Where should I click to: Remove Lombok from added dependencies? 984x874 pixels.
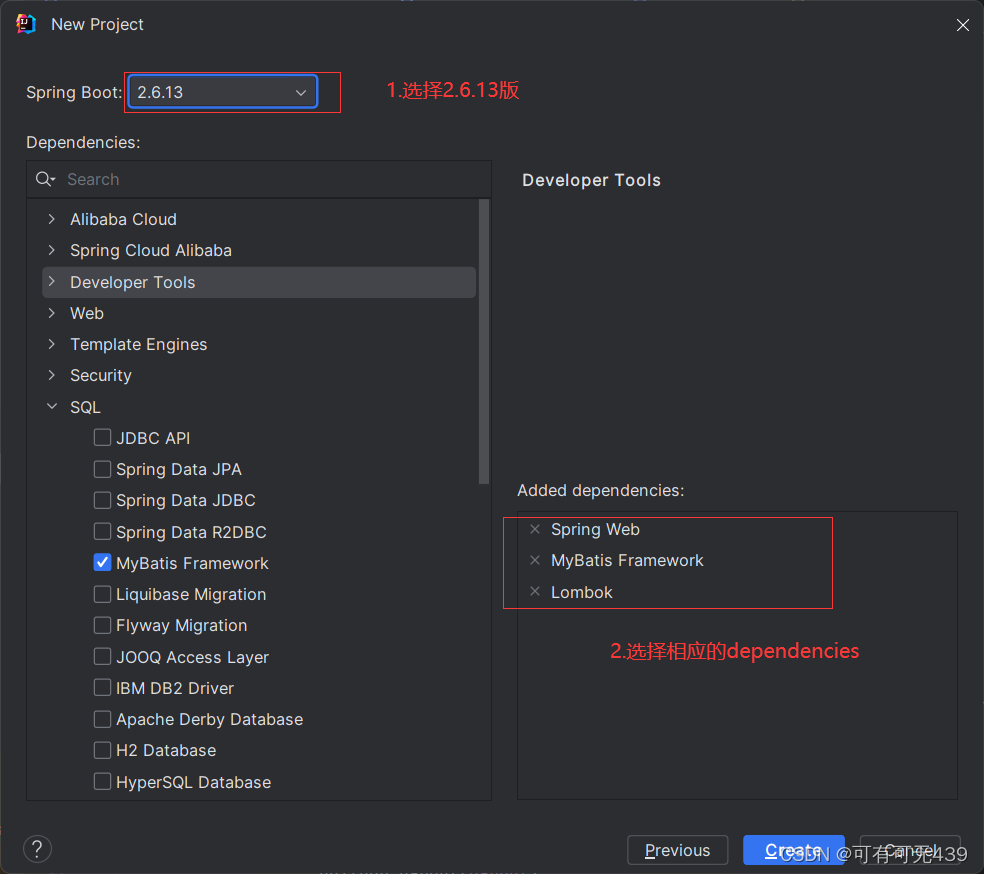click(535, 591)
